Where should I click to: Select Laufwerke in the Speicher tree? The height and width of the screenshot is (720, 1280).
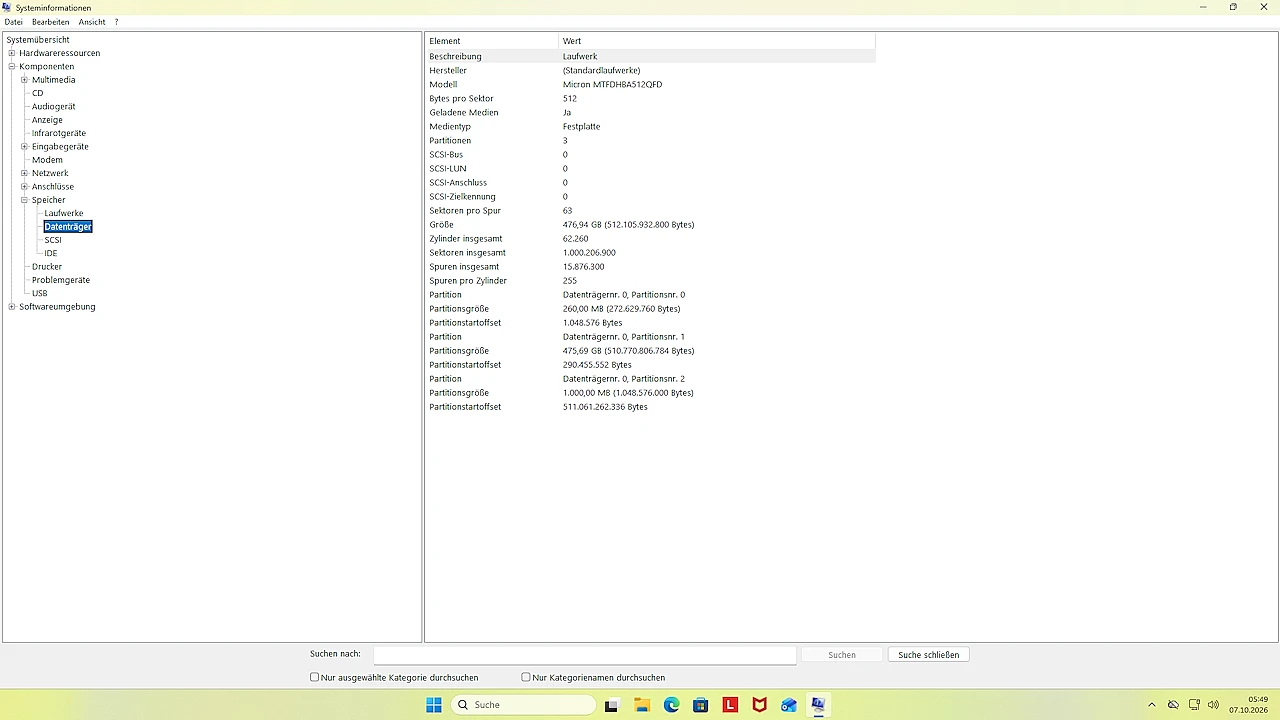click(x=64, y=213)
